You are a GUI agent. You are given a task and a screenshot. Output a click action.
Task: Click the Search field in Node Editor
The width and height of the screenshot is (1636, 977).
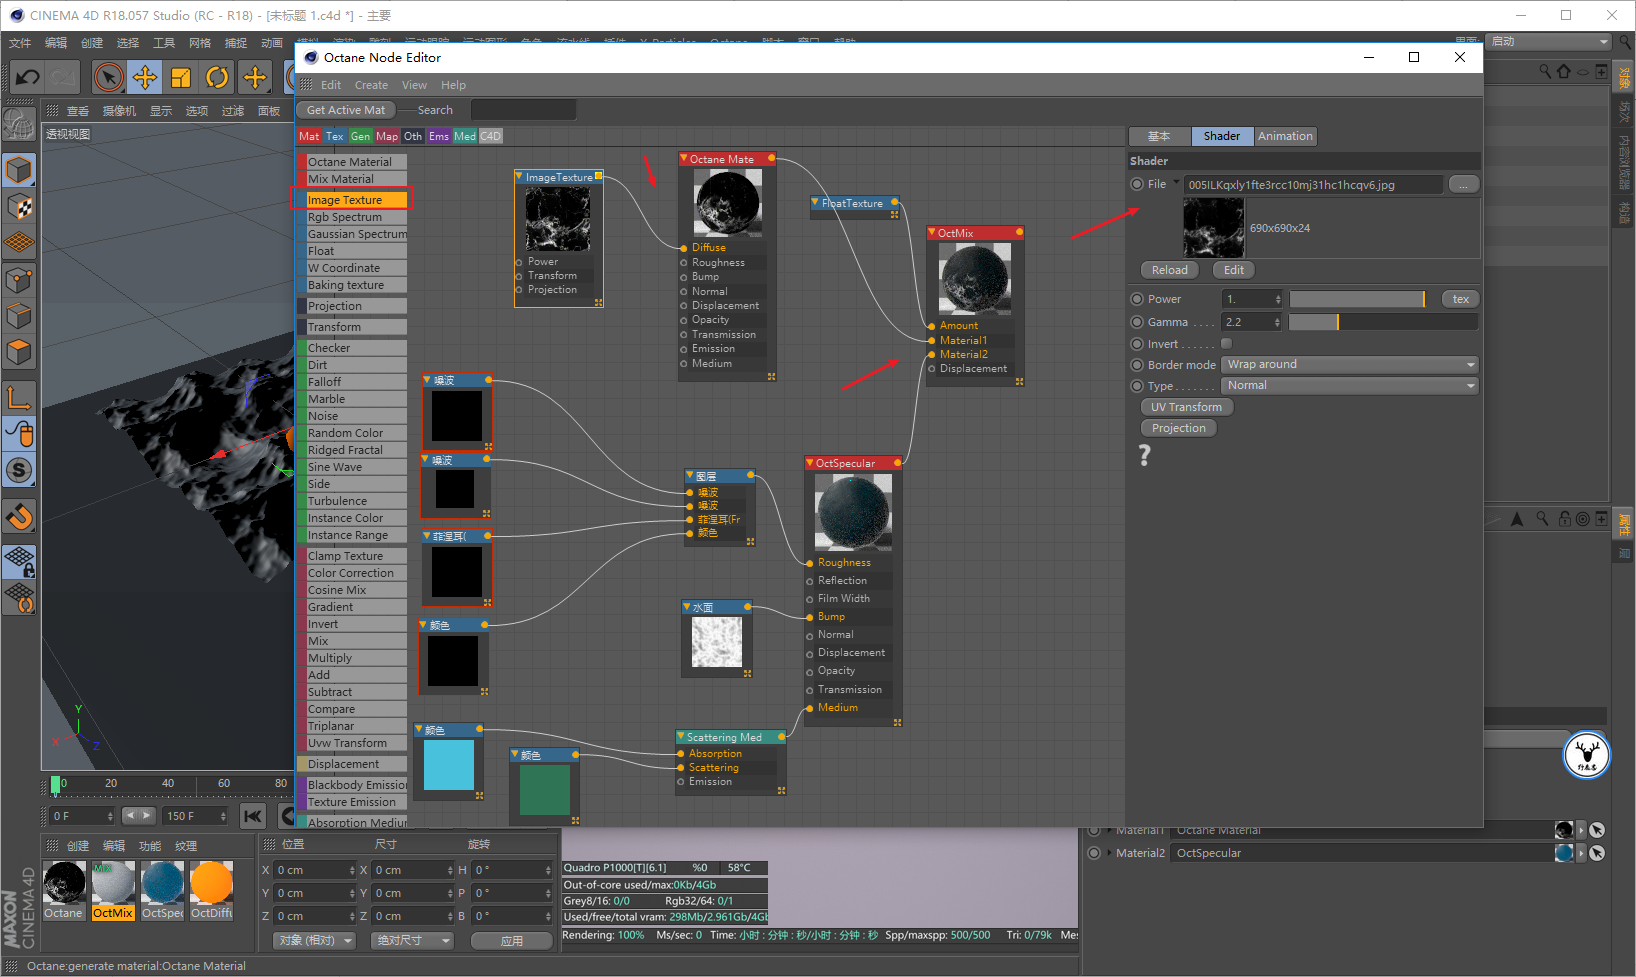(523, 110)
